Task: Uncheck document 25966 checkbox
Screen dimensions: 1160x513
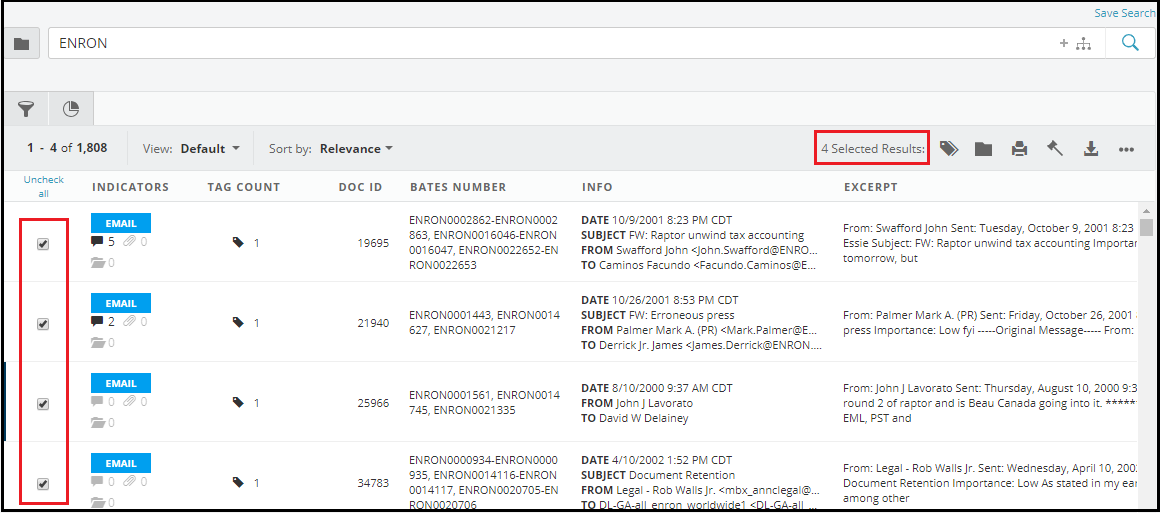Action: [x=43, y=404]
